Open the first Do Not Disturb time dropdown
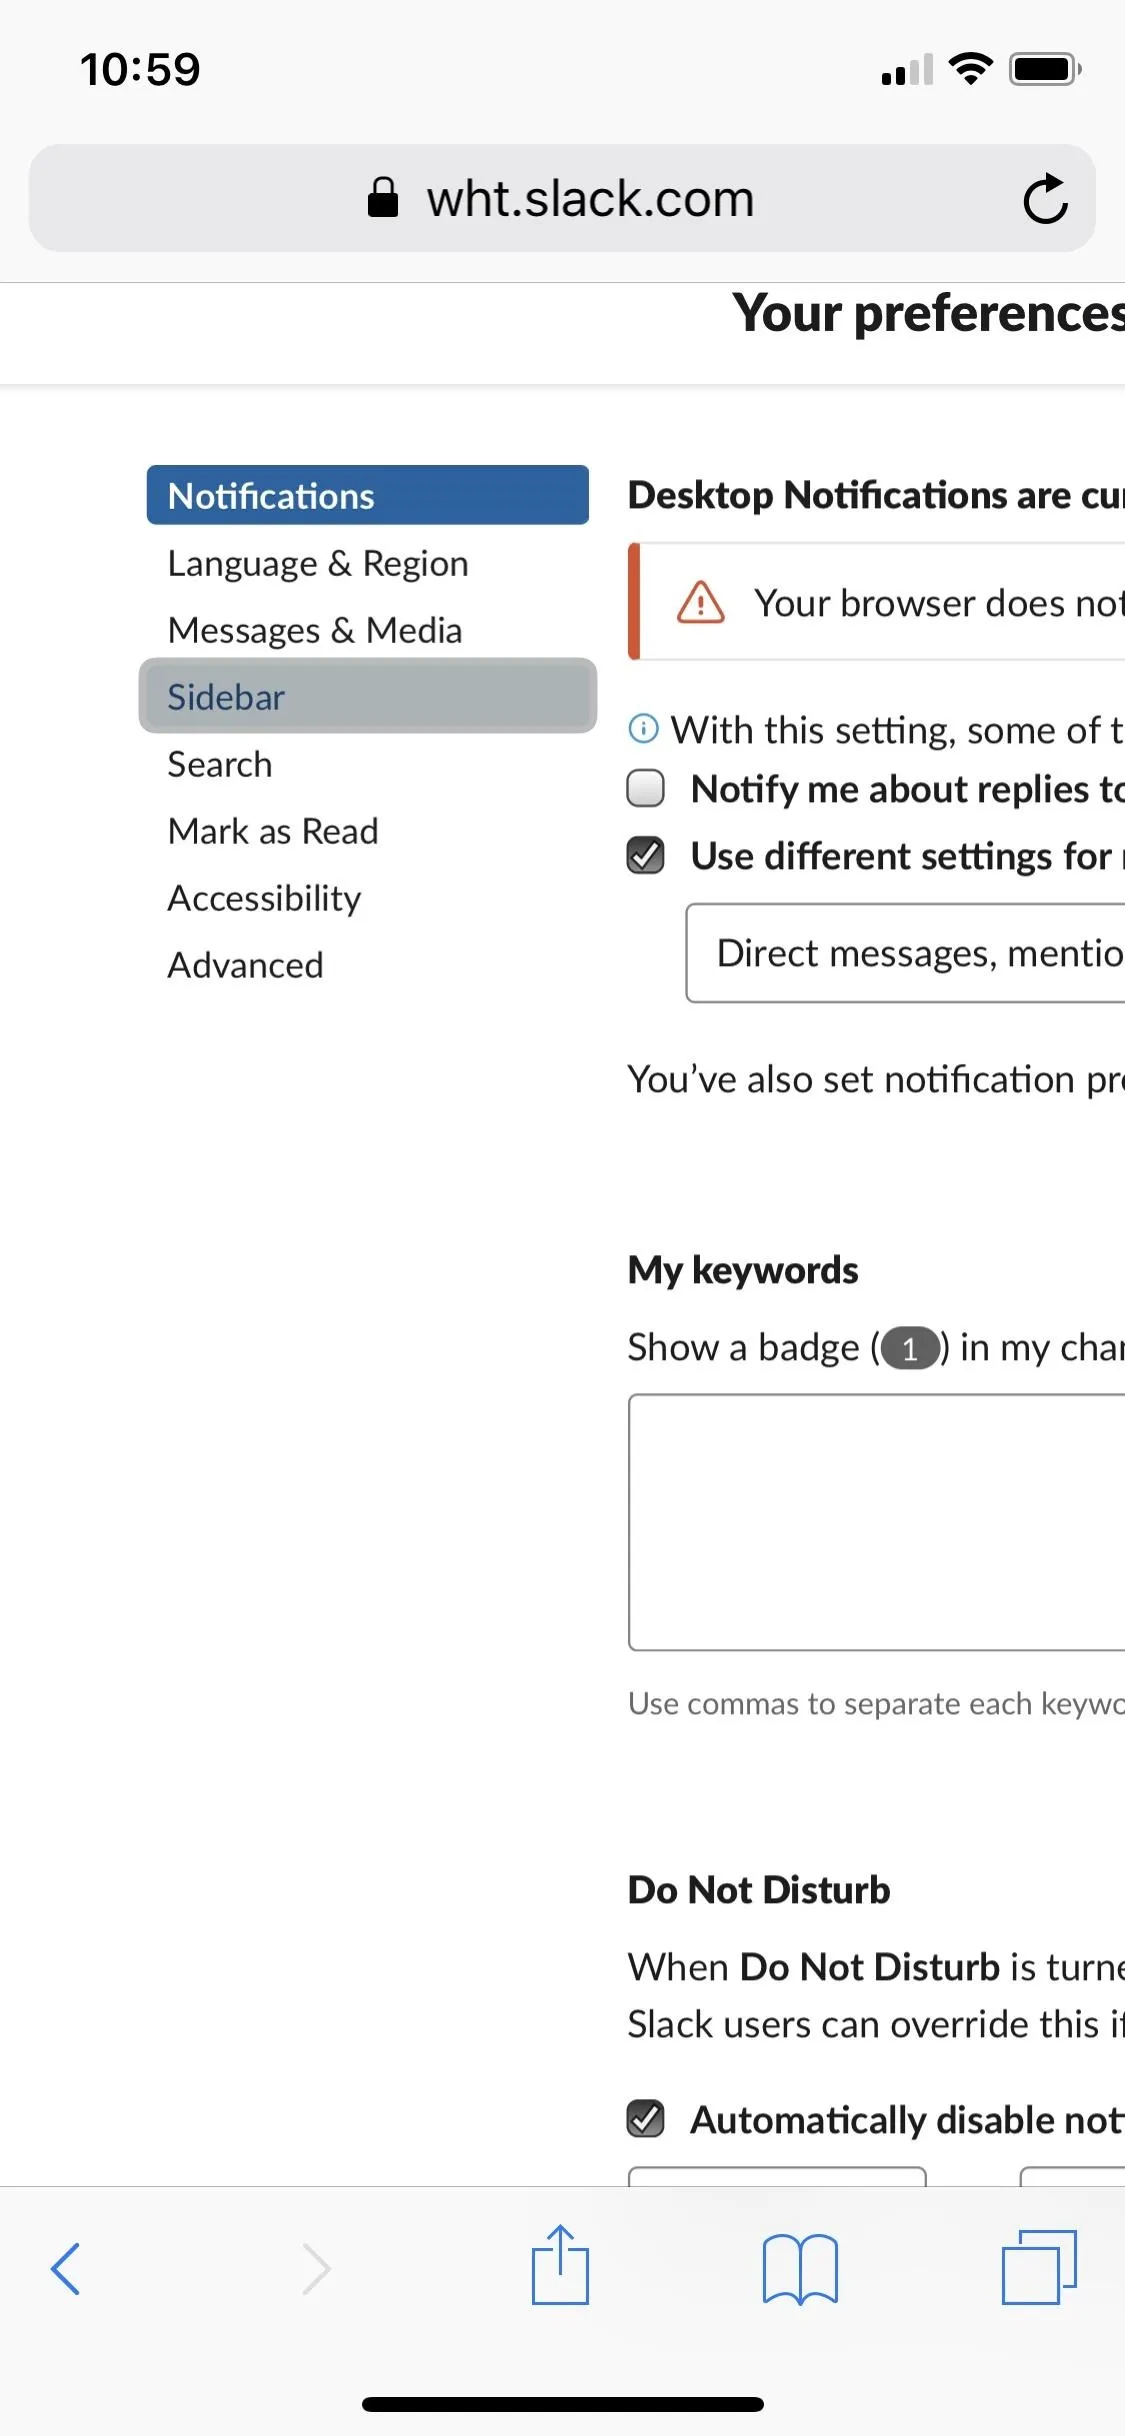 tap(777, 2176)
